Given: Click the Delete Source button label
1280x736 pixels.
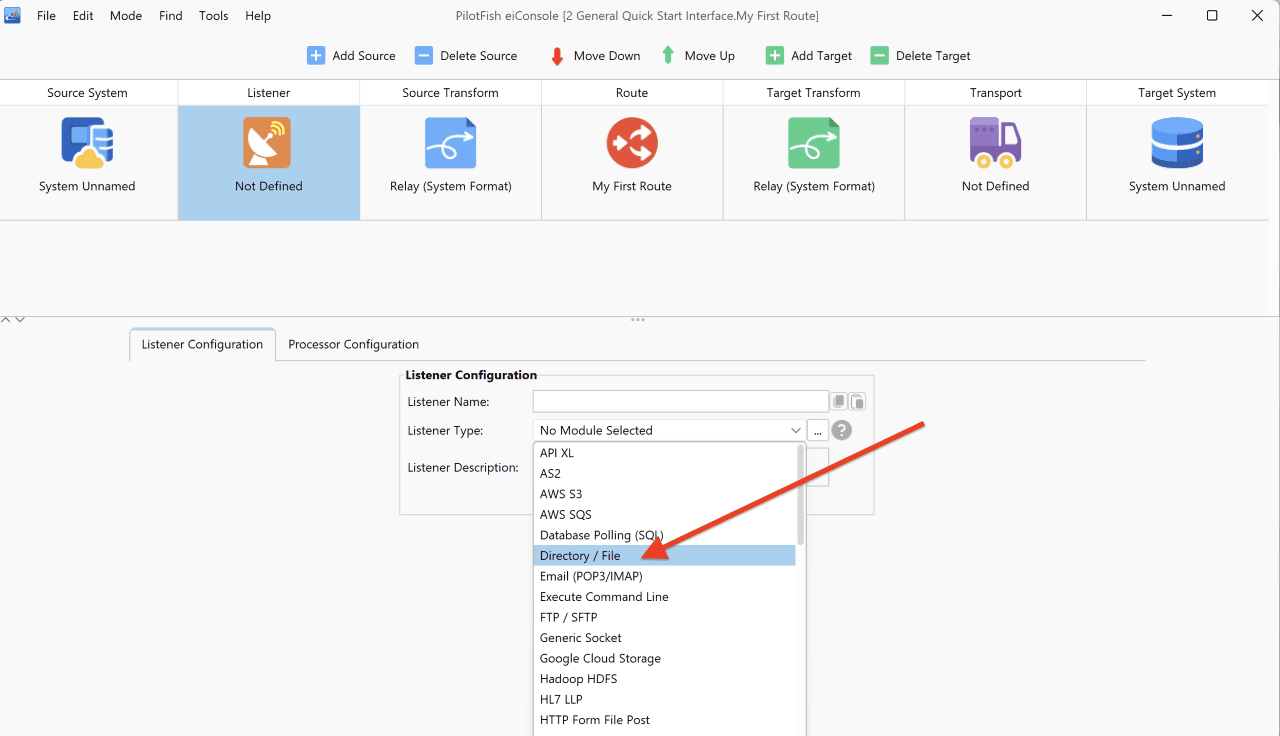Looking at the screenshot, I should click(x=479, y=56).
